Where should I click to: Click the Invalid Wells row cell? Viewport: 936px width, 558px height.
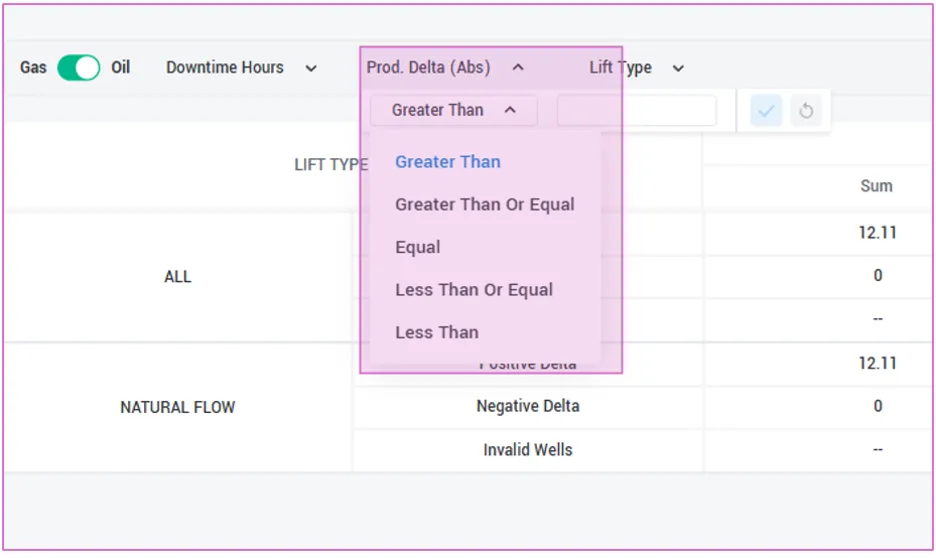pyautogui.click(x=528, y=449)
